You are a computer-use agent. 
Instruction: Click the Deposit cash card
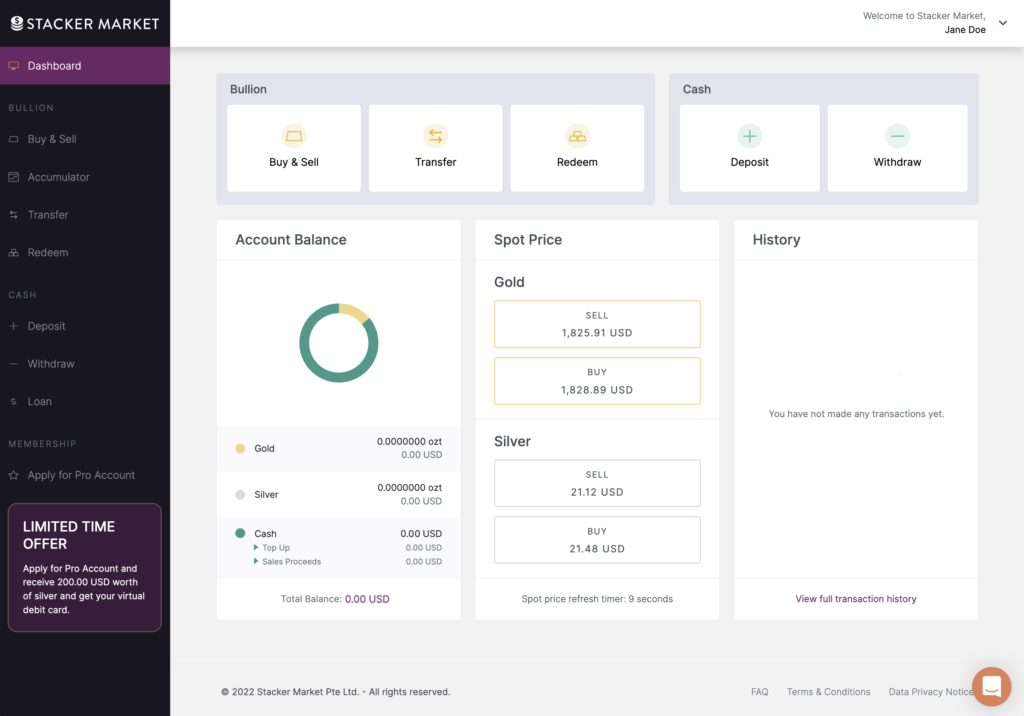(x=750, y=148)
